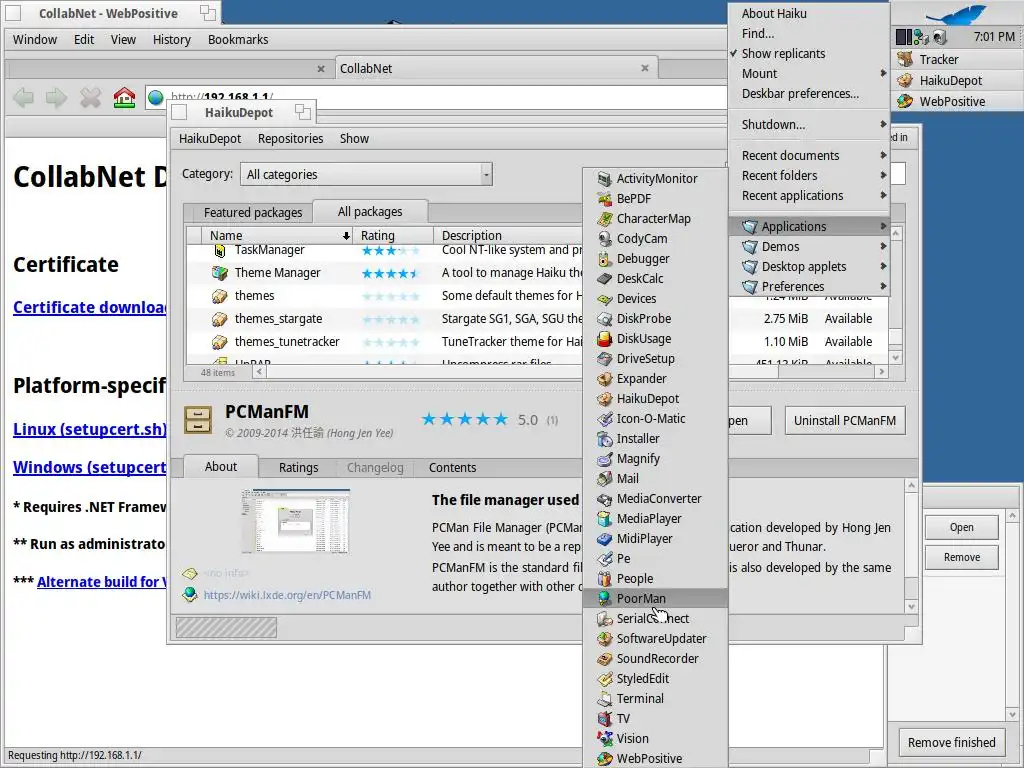Switch to Featured packages tab
Viewport: 1024px width, 768px height.
click(253, 213)
